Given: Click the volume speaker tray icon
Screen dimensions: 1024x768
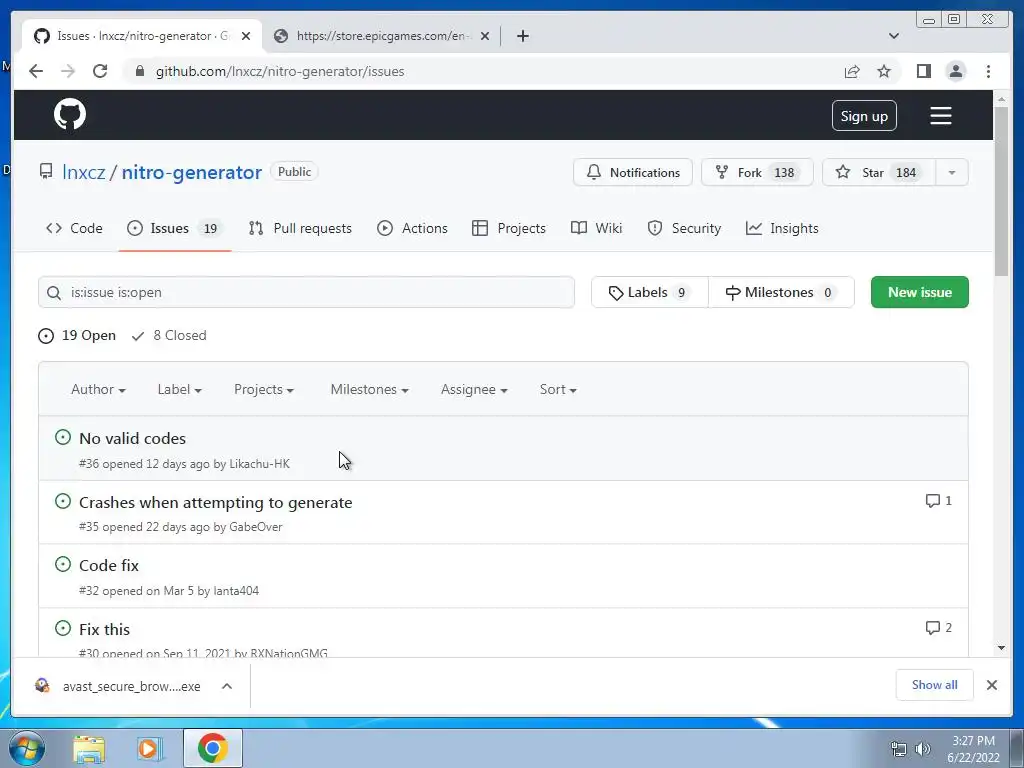Looking at the screenshot, I should pyautogui.click(x=922, y=749).
